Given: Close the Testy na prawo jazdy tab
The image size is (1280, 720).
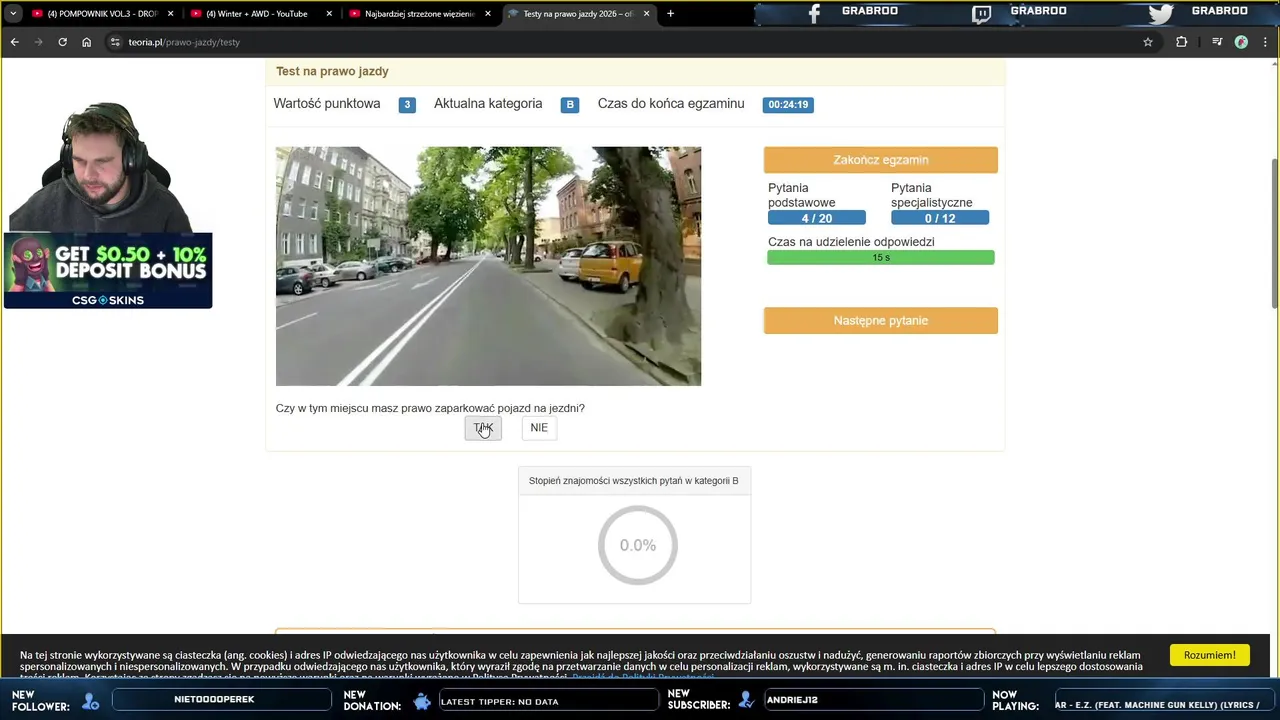Looking at the screenshot, I should (646, 14).
